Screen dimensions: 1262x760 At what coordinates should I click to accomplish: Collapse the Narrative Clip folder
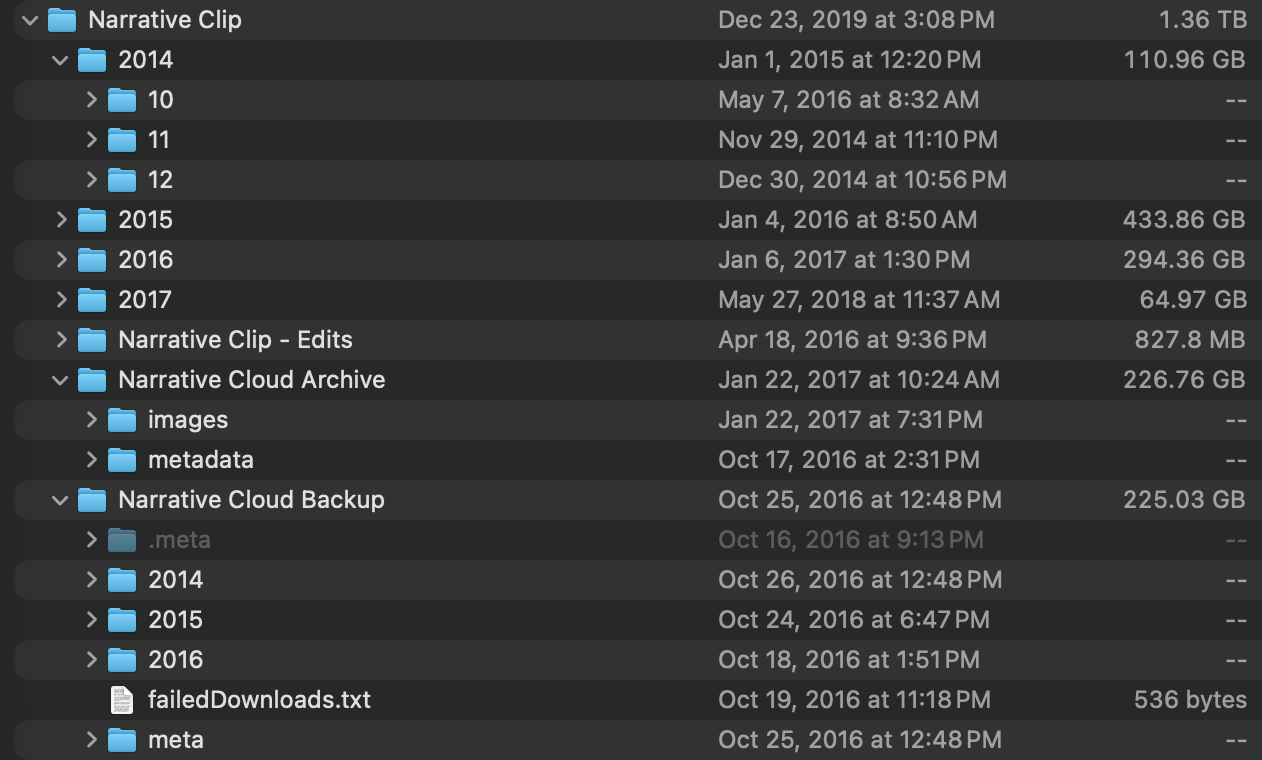pyautogui.click(x=30, y=19)
